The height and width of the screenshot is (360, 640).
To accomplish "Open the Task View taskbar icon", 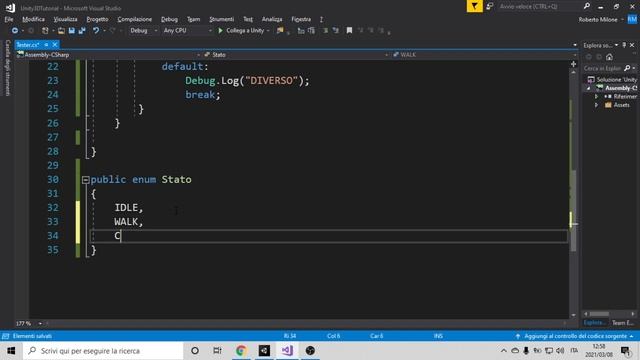I will [218, 351].
